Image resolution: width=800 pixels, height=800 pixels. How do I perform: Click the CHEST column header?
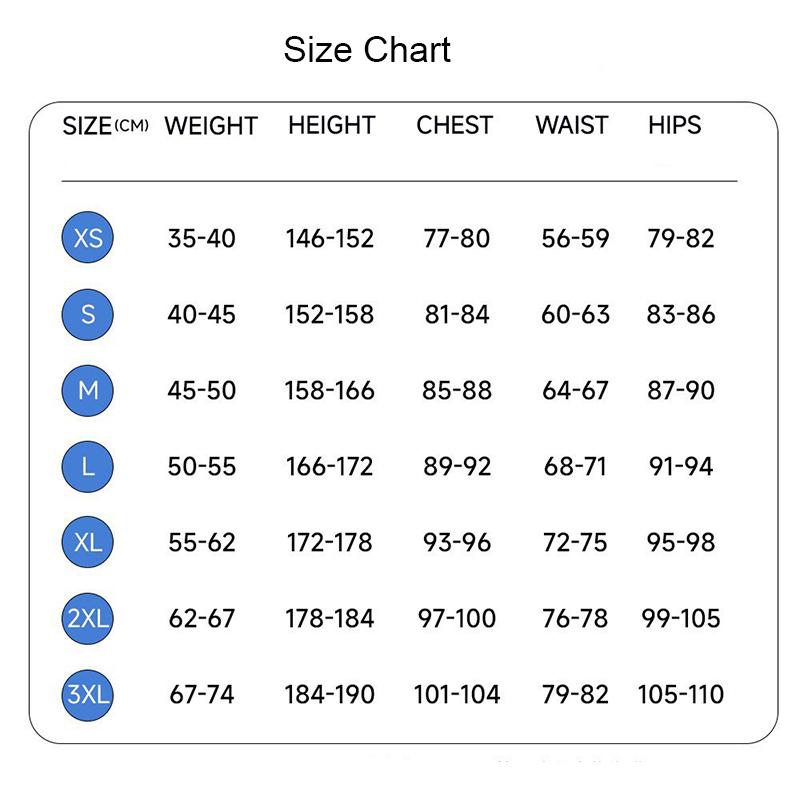point(455,126)
